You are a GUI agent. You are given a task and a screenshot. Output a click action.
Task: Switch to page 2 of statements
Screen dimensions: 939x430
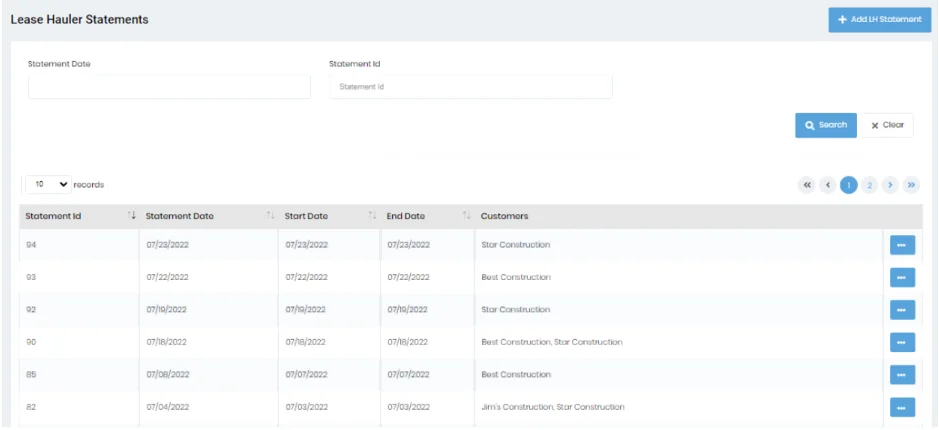point(869,185)
